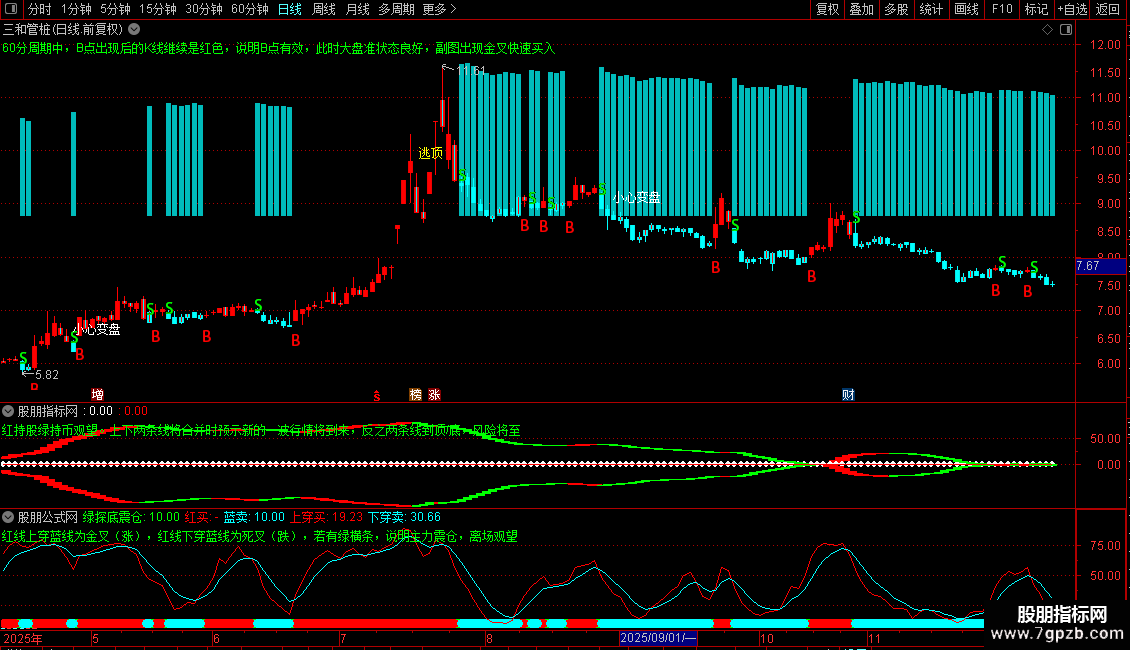Click the 标记 mark button

[x=1036, y=9]
